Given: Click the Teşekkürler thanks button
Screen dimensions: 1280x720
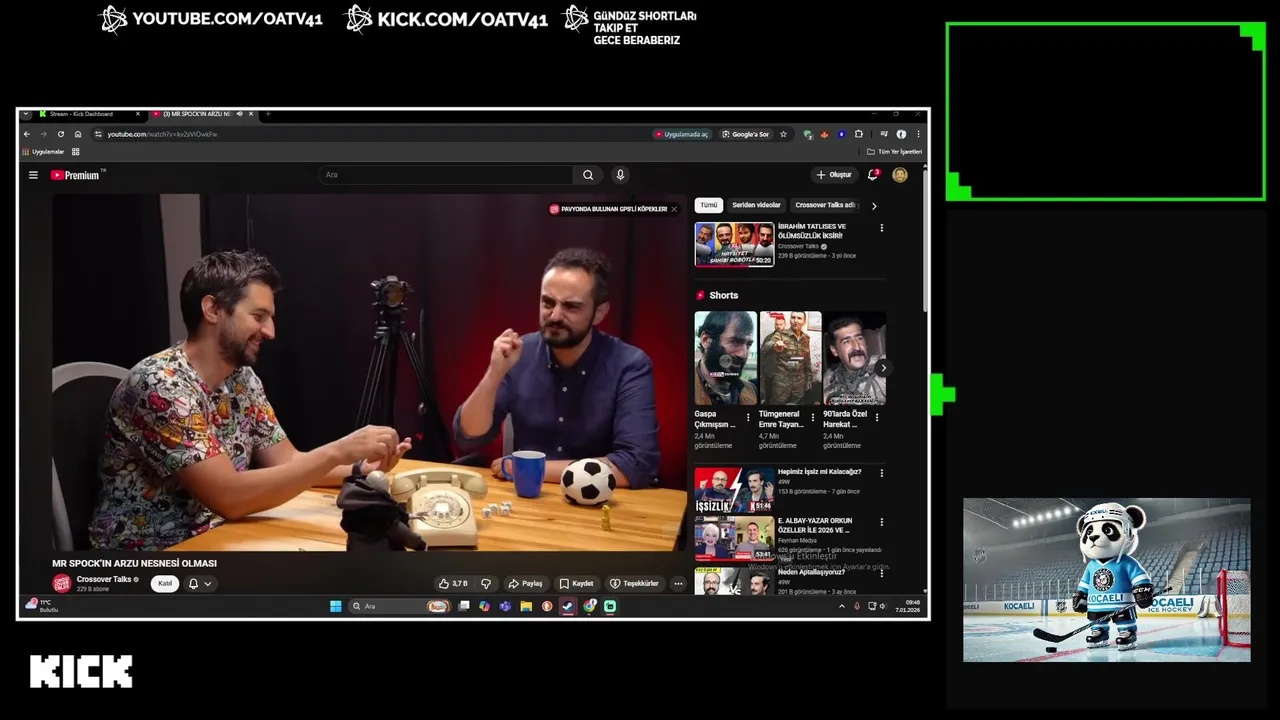Looking at the screenshot, I should pyautogui.click(x=634, y=583).
